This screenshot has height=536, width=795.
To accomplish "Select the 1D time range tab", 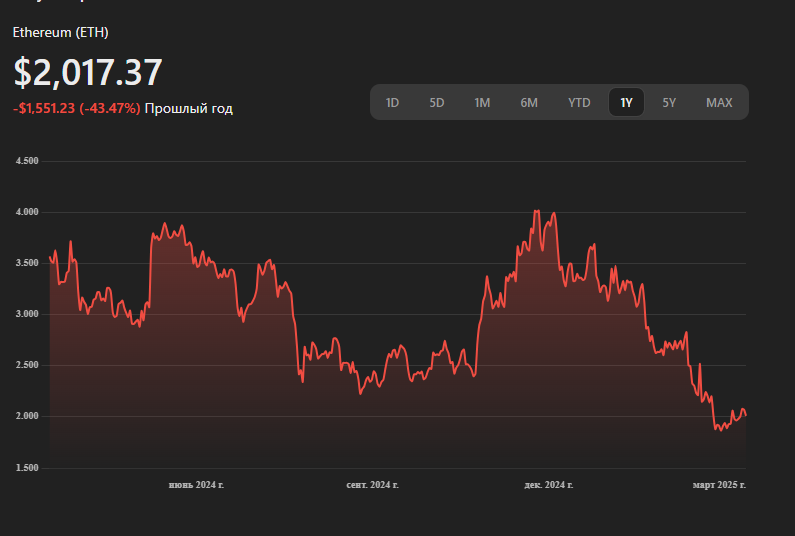I will click(392, 102).
